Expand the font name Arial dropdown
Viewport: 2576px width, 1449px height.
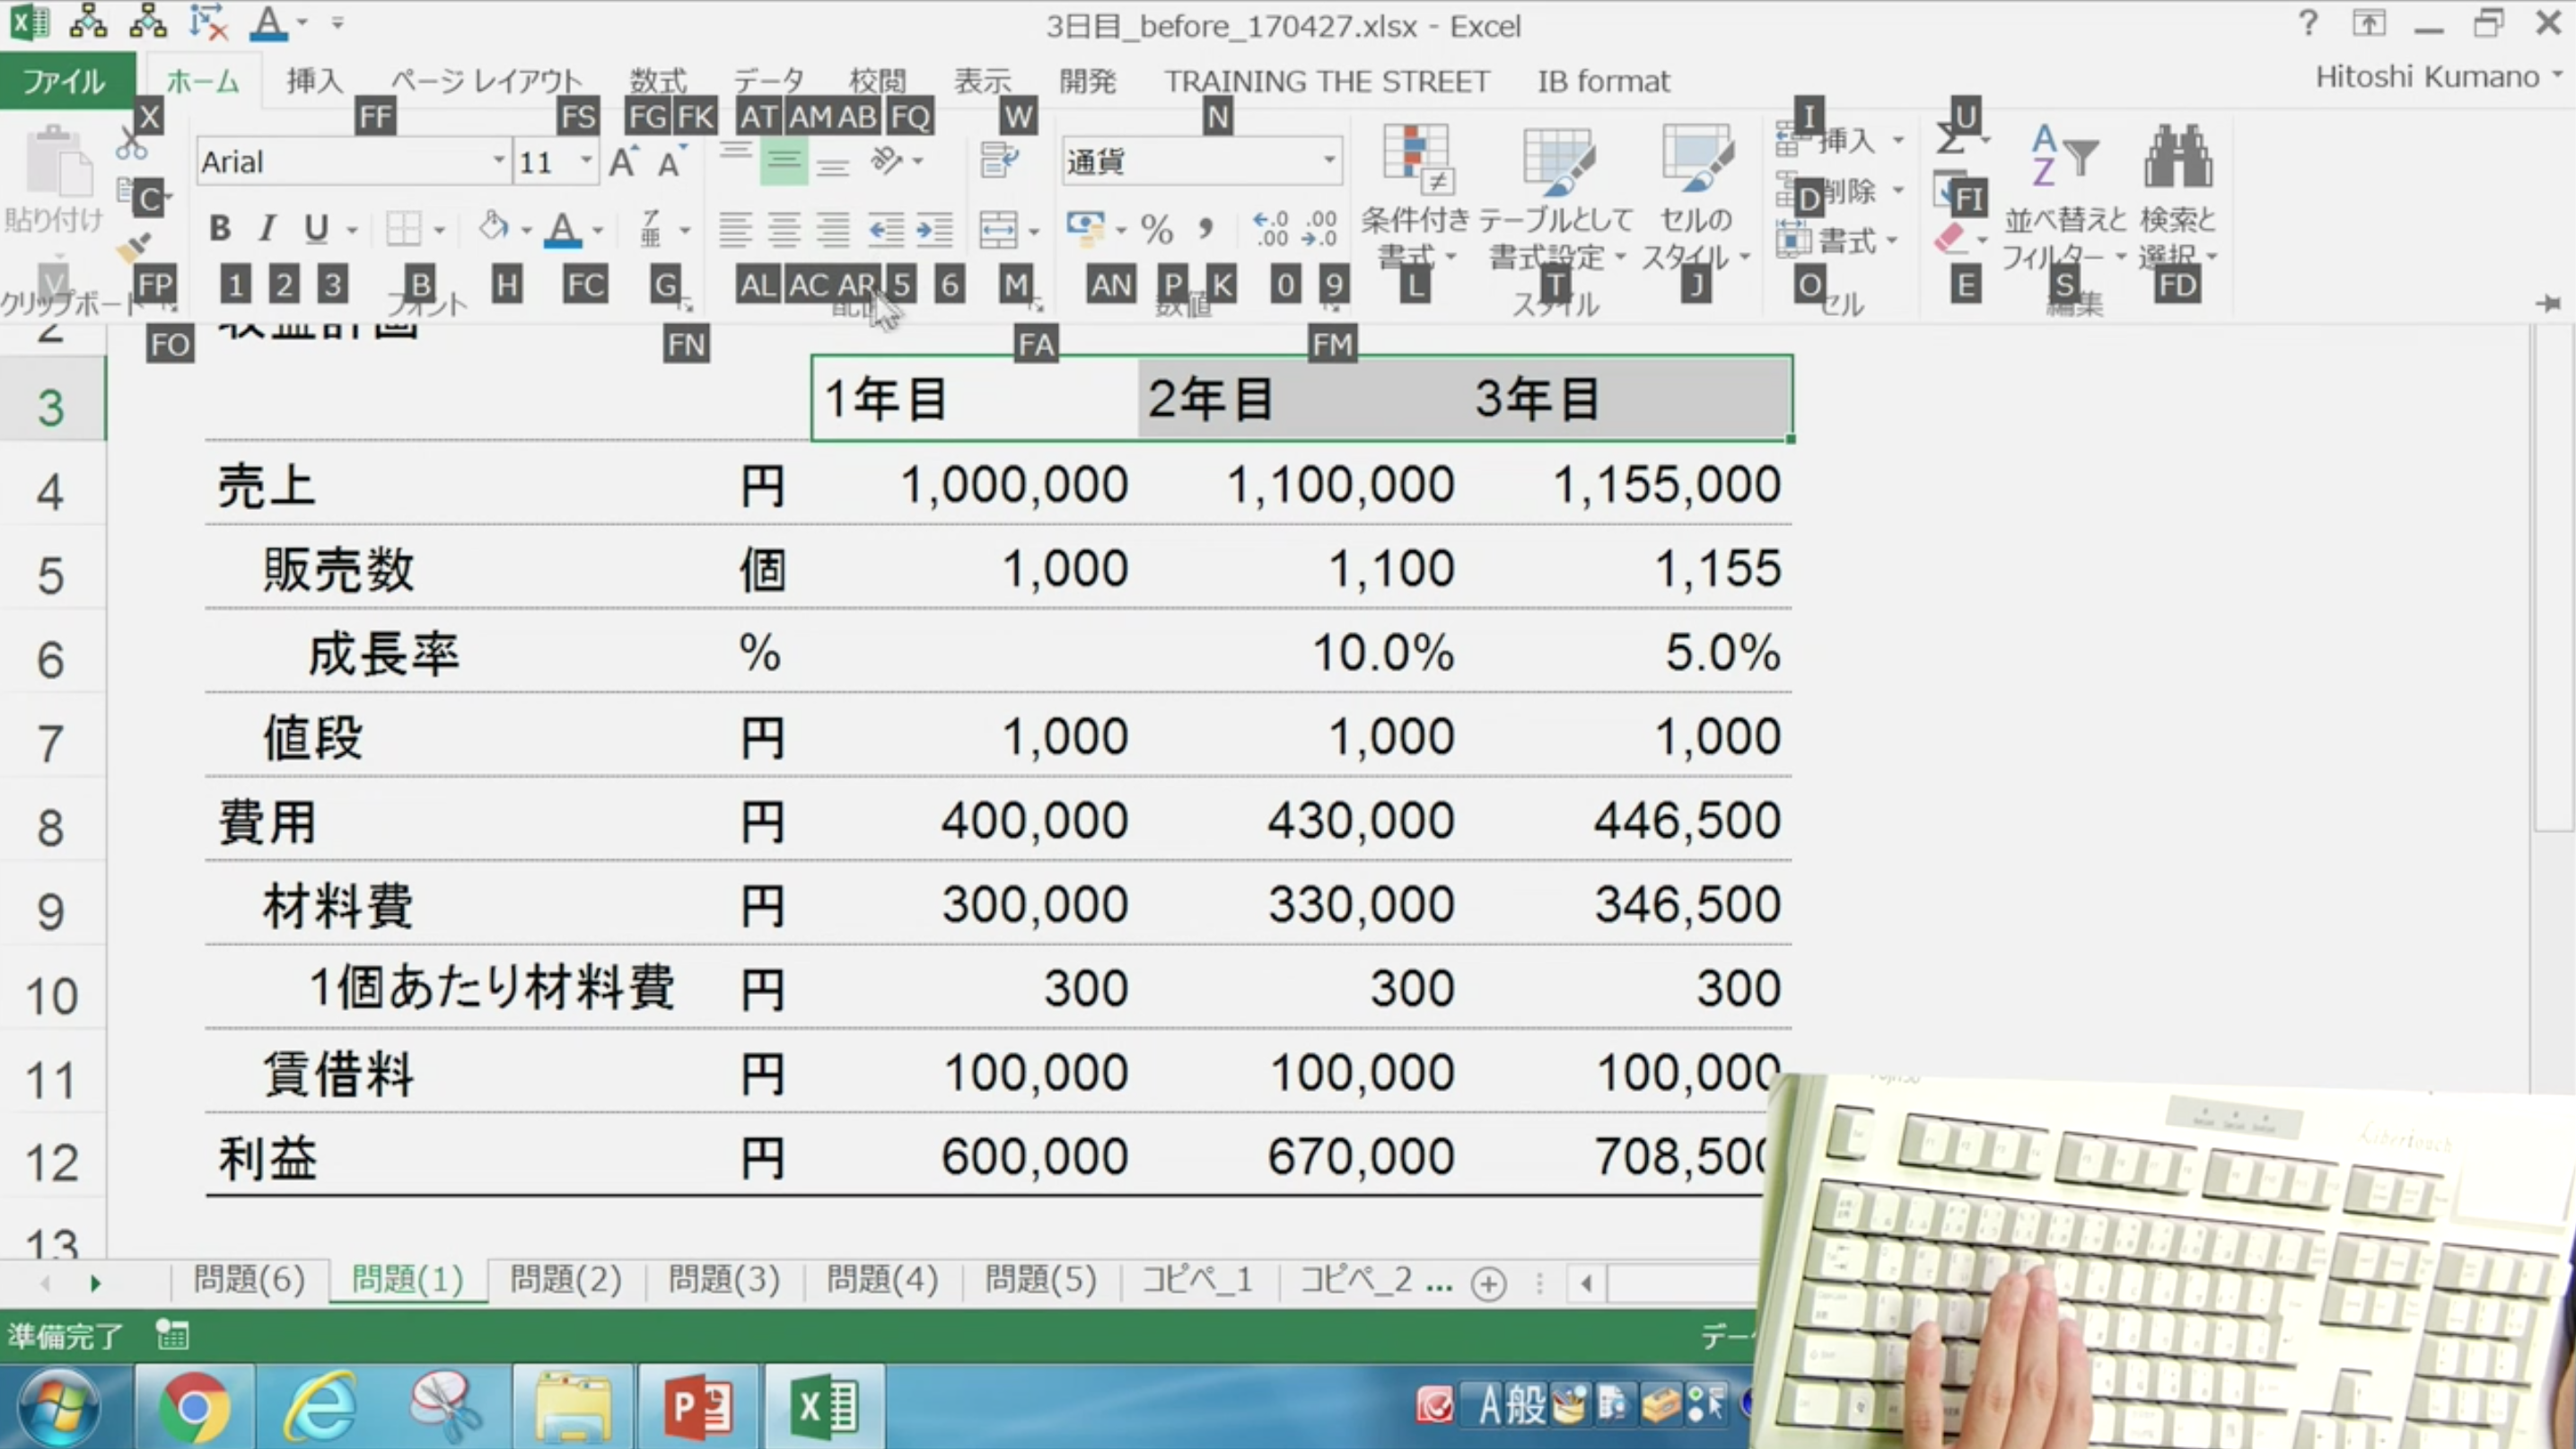click(495, 161)
